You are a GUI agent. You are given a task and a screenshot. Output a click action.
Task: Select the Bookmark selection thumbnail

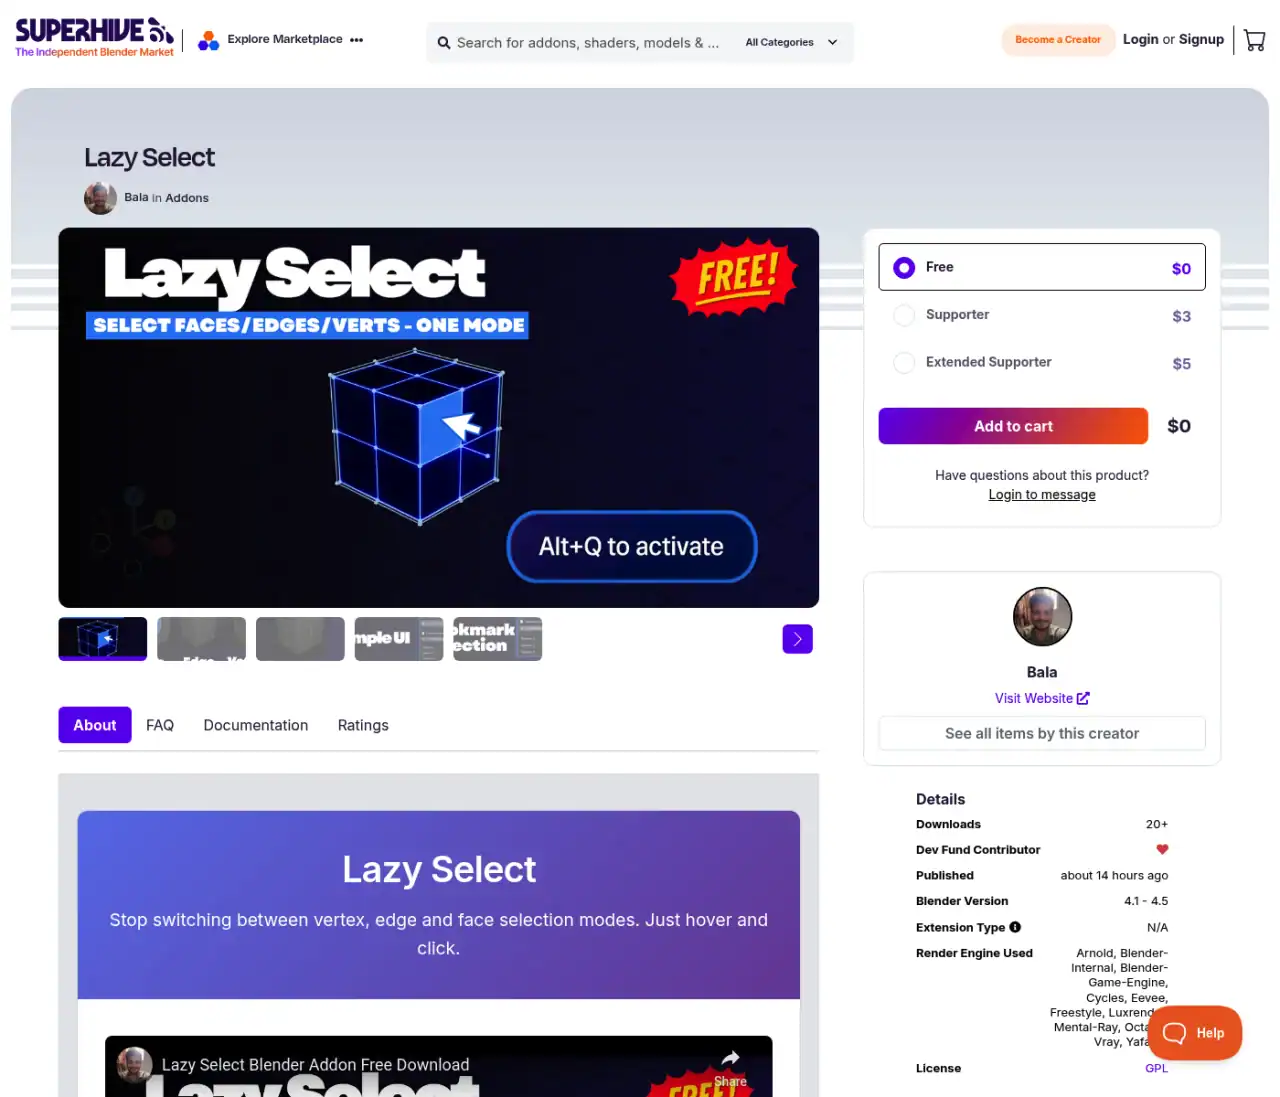coord(497,639)
